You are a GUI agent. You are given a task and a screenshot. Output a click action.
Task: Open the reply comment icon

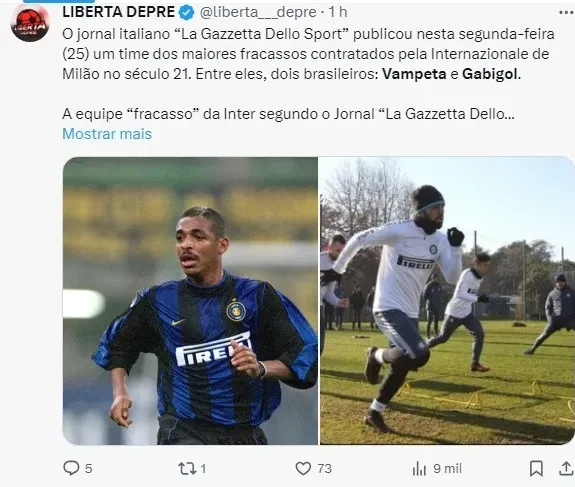tap(71, 468)
